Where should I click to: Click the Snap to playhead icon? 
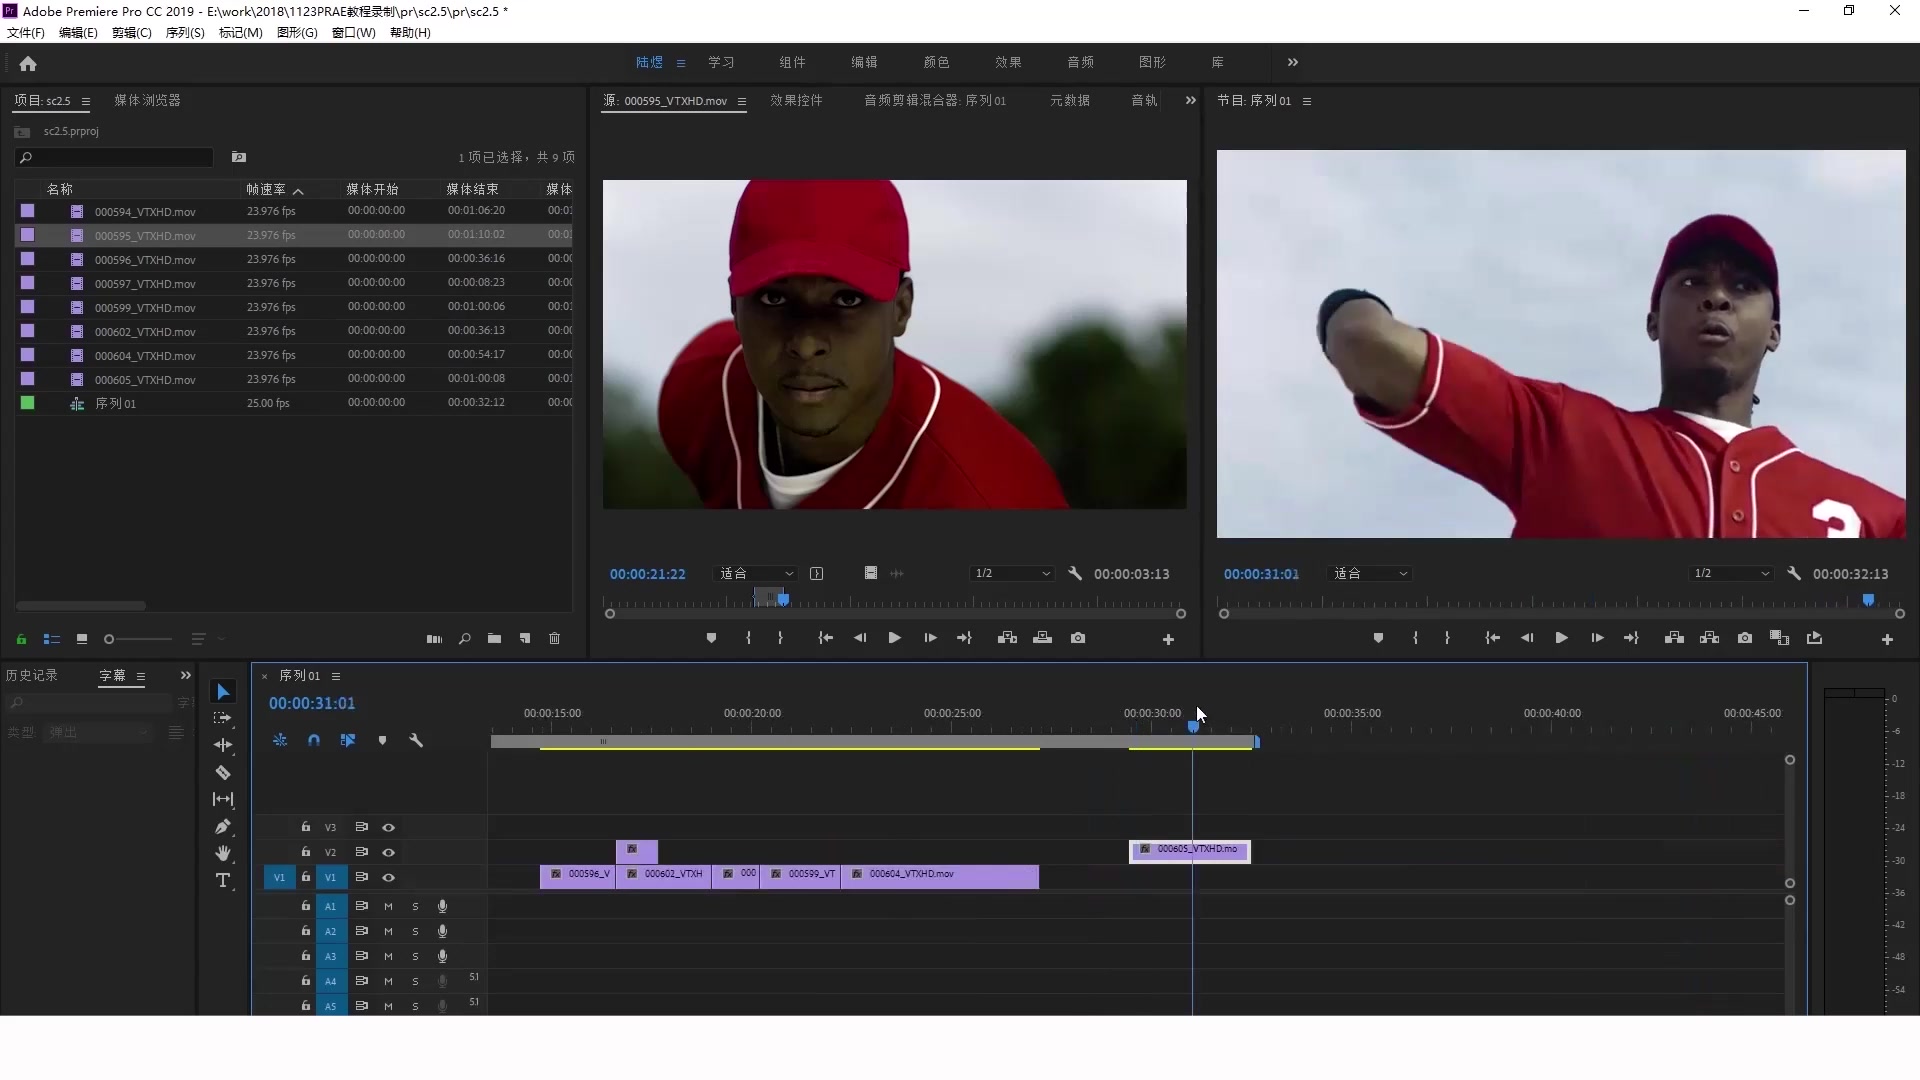coord(314,740)
